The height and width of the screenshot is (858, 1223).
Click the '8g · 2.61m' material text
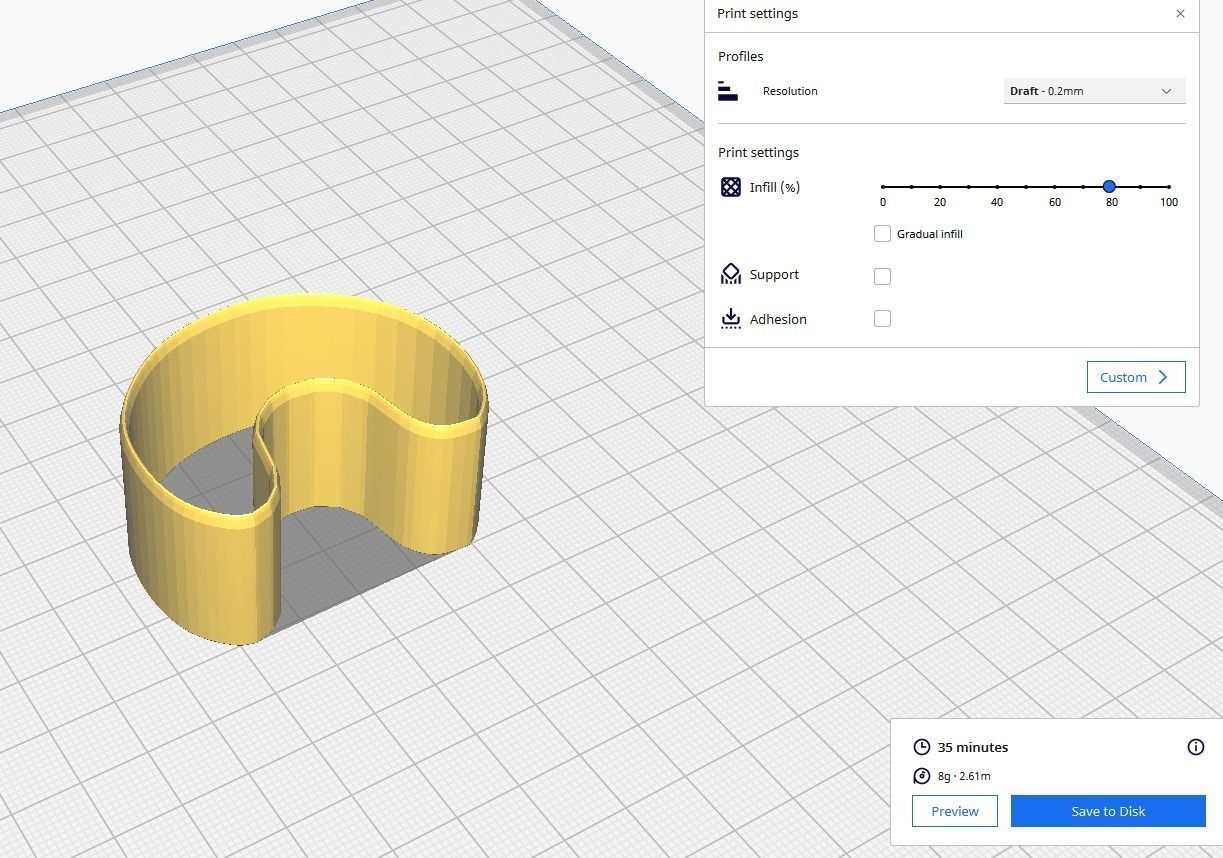[964, 776]
